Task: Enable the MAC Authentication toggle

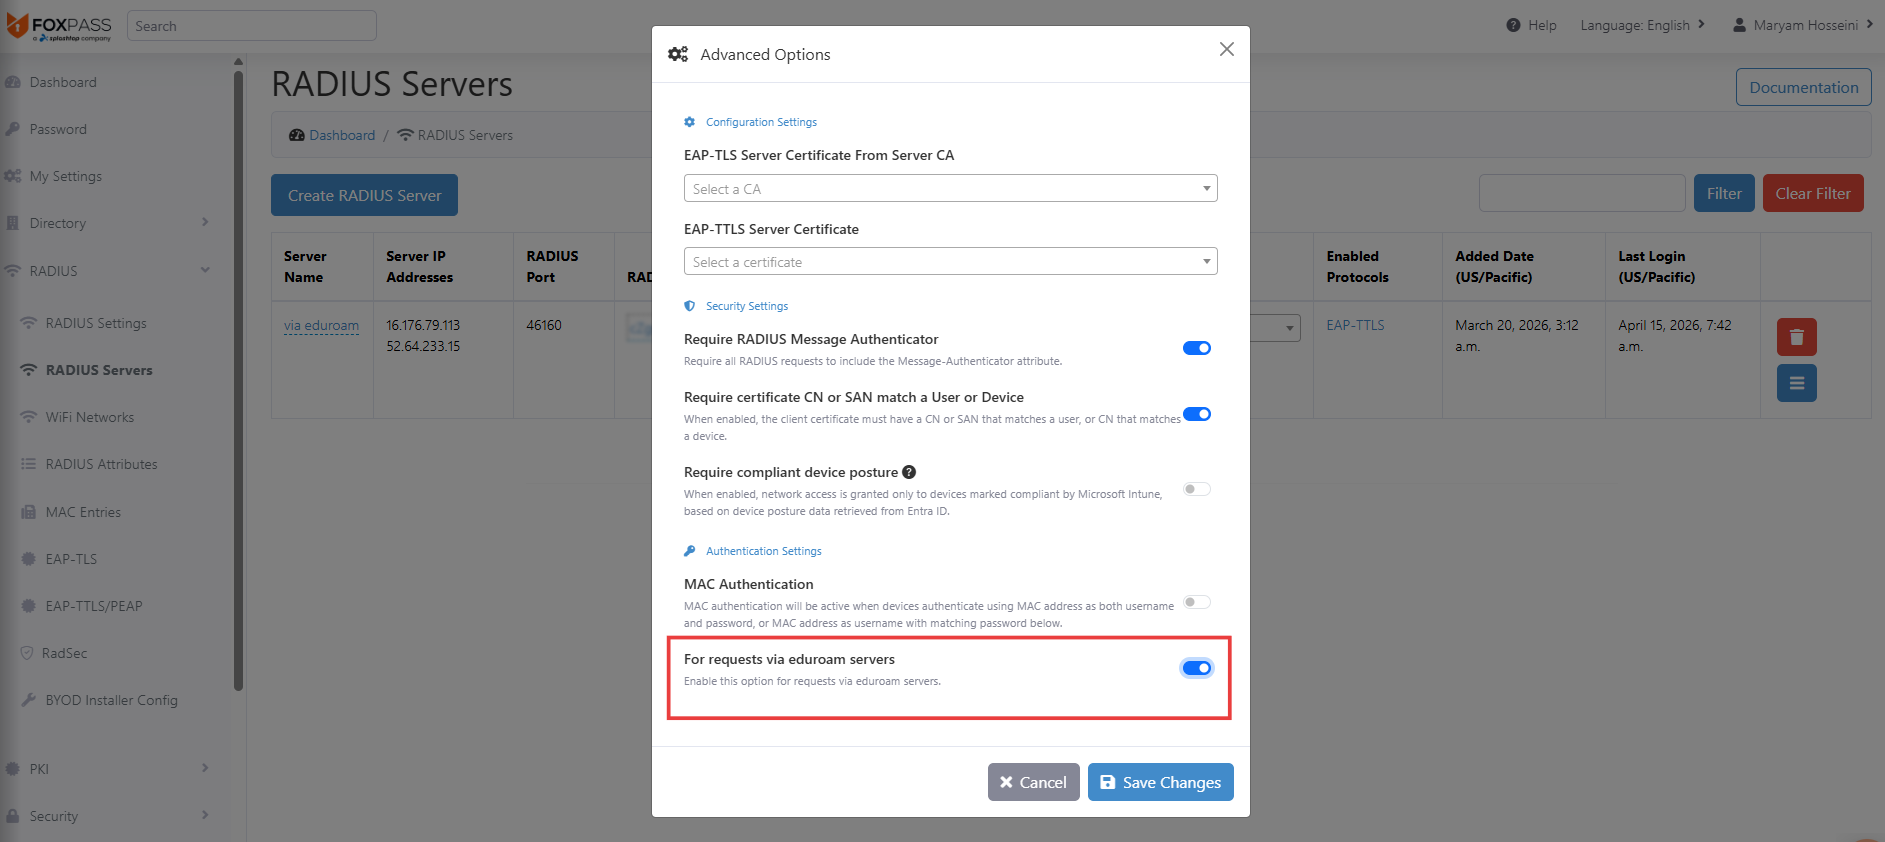Action: 1197,602
